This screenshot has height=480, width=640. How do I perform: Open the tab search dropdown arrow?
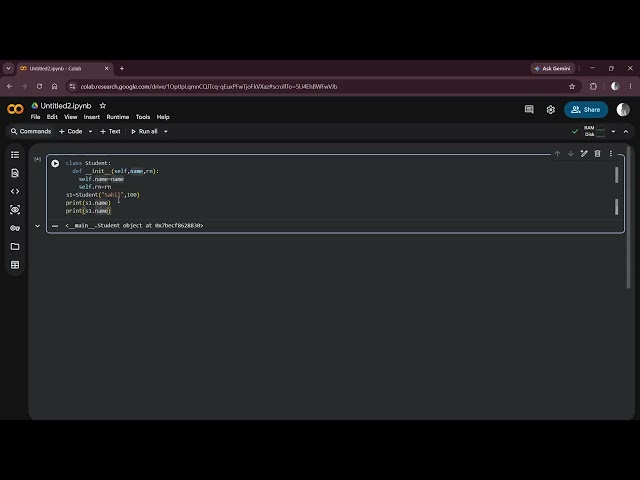coord(8,69)
